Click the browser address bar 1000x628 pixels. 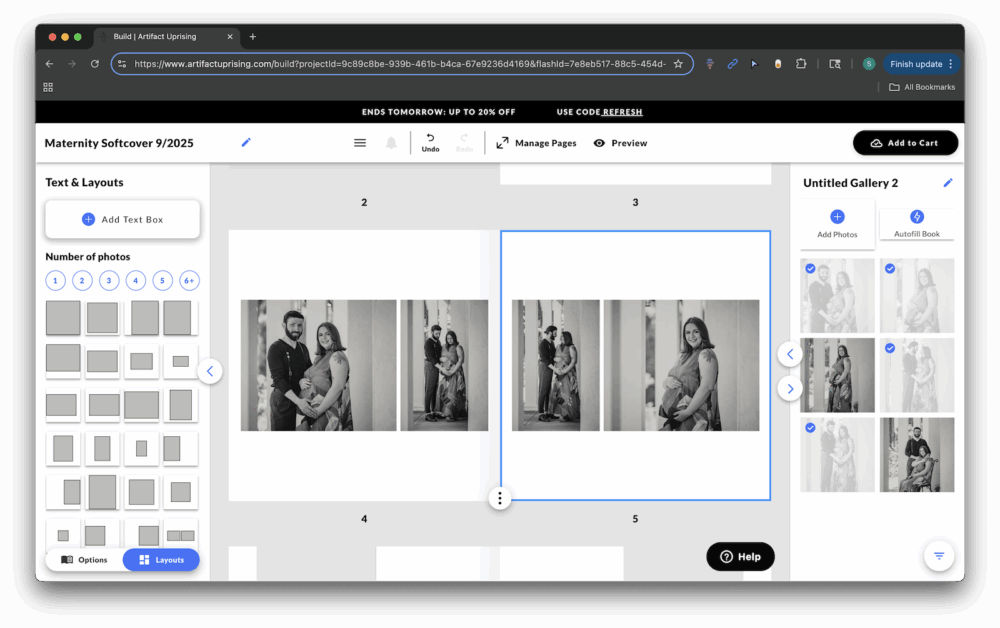coord(400,64)
